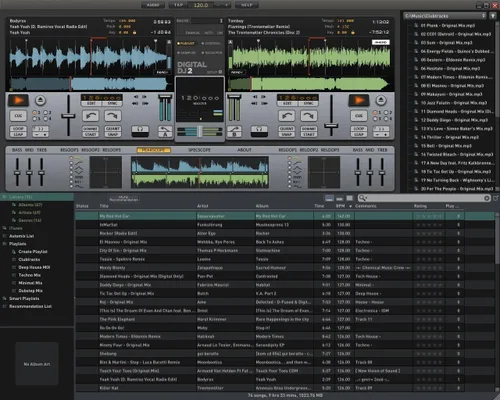This screenshot has height=400, width=500.
Task: Click Deck A's jump backward arrow
Action: (x=91, y=116)
